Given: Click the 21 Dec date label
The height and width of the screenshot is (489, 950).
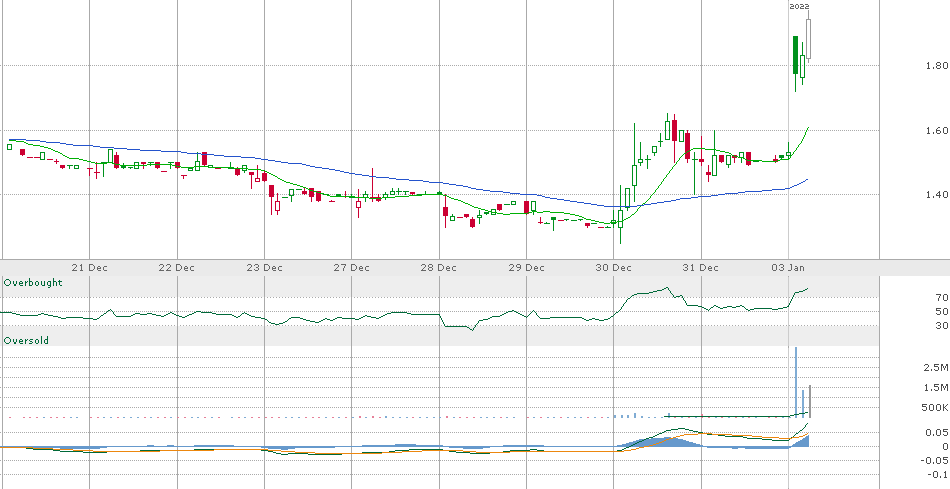Looking at the screenshot, I should 90,267.
